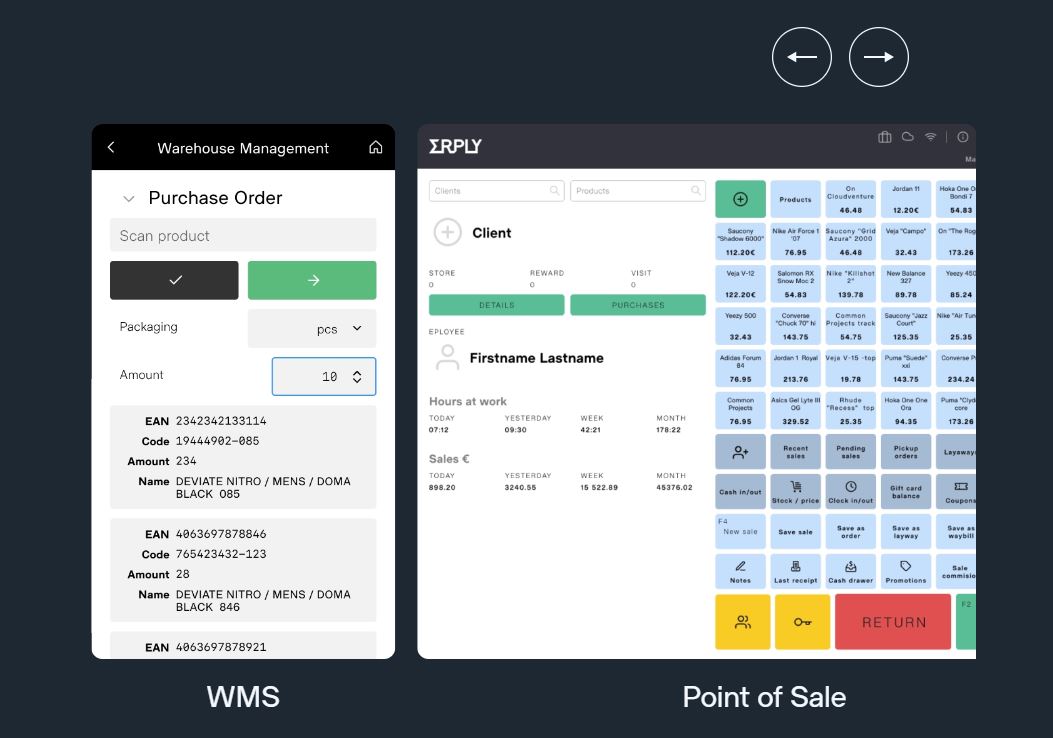Open the Cash drawer icon
Viewport: 1053px width, 738px height.
pyautogui.click(x=851, y=570)
